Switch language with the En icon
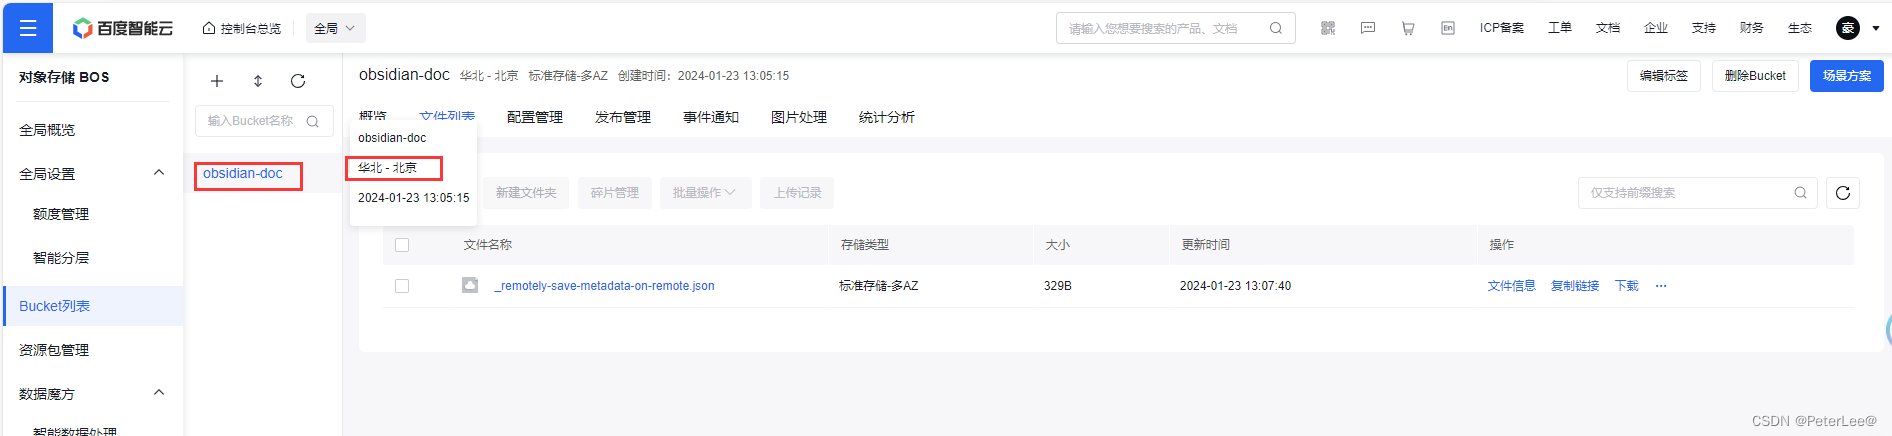The width and height of the screenshot is (1892, 436). (1448, 28)
